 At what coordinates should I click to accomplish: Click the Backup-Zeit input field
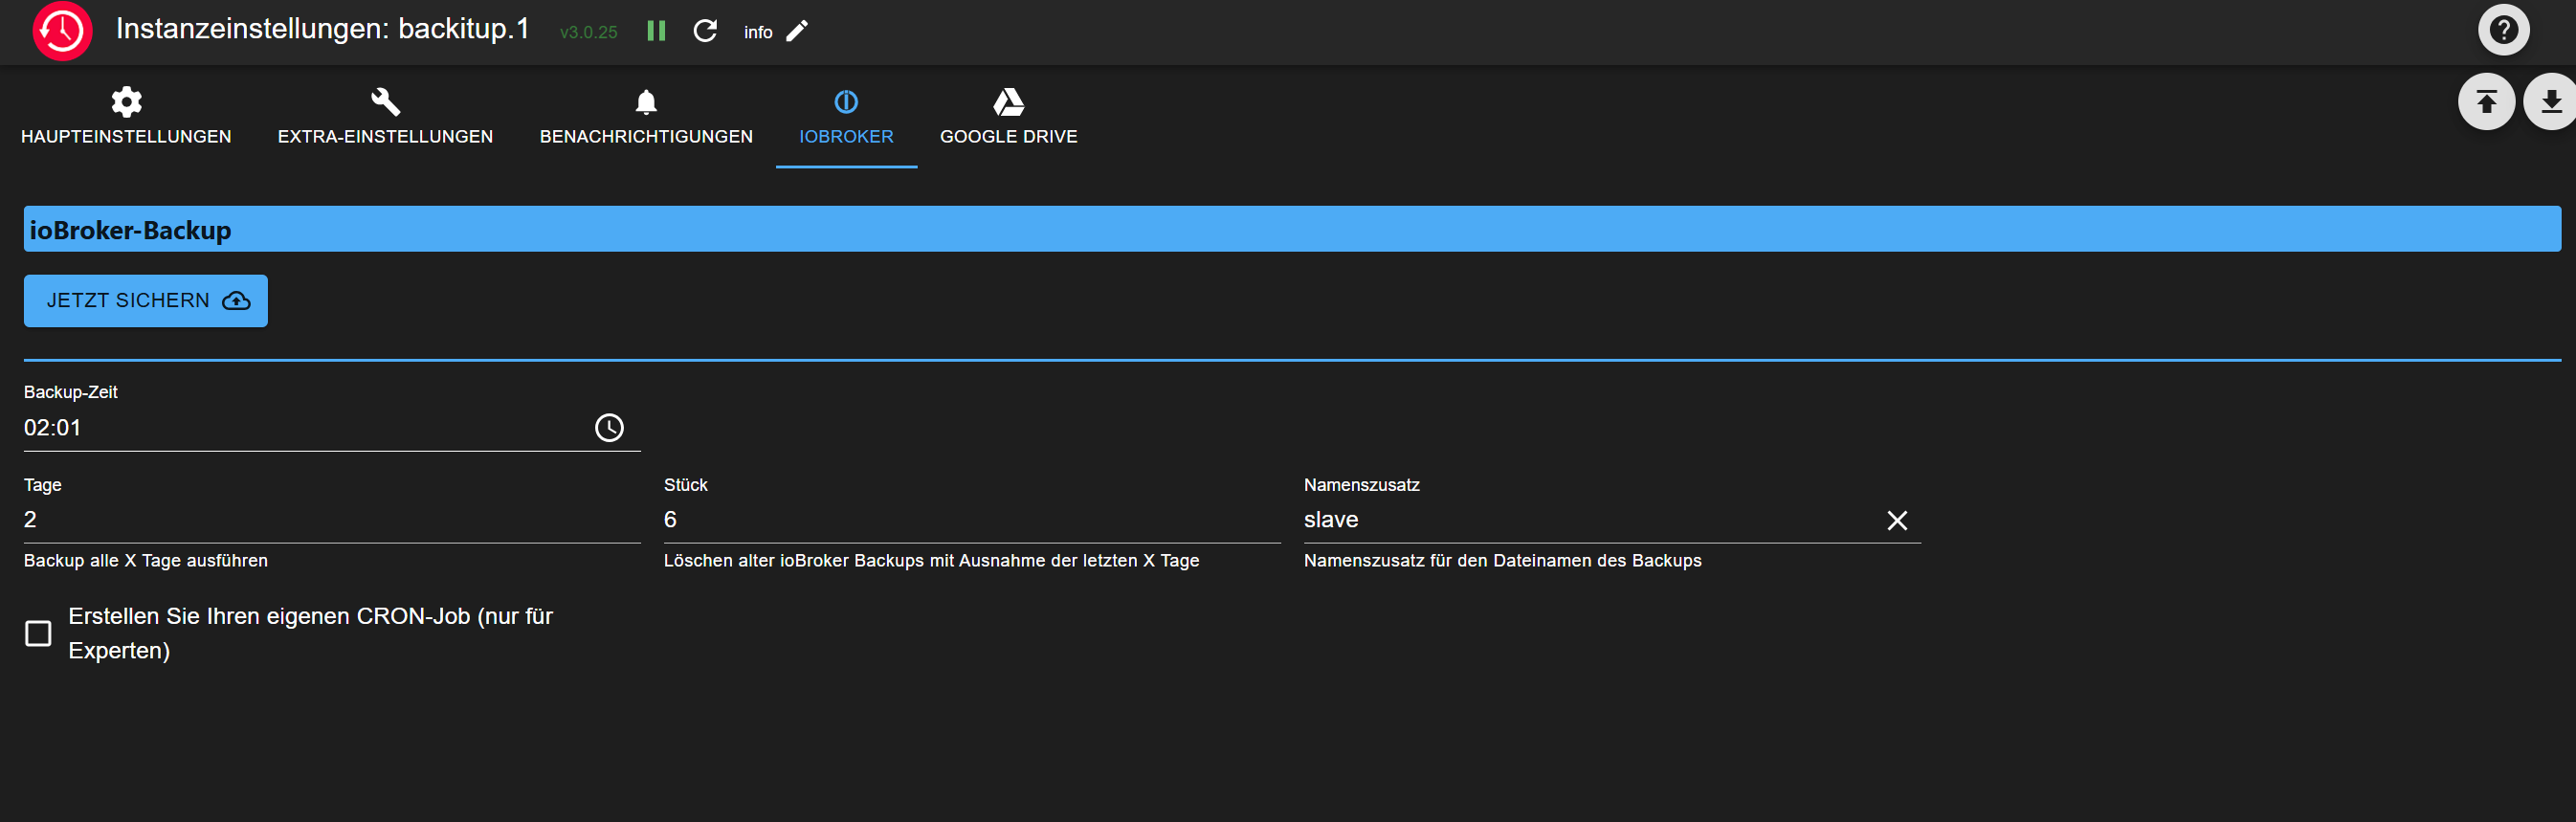300,428
